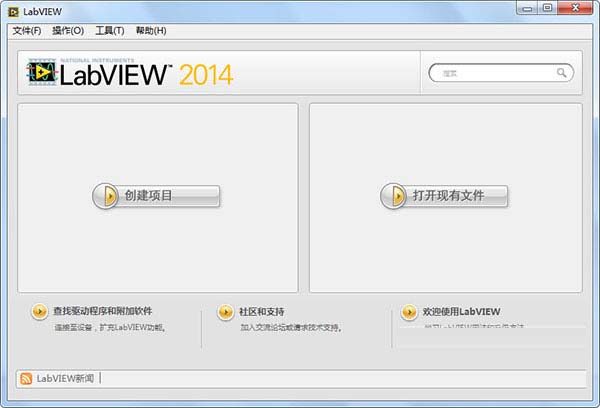Click the 连接至设备 description text
The image size is (600, 408).
click(110, 328)
